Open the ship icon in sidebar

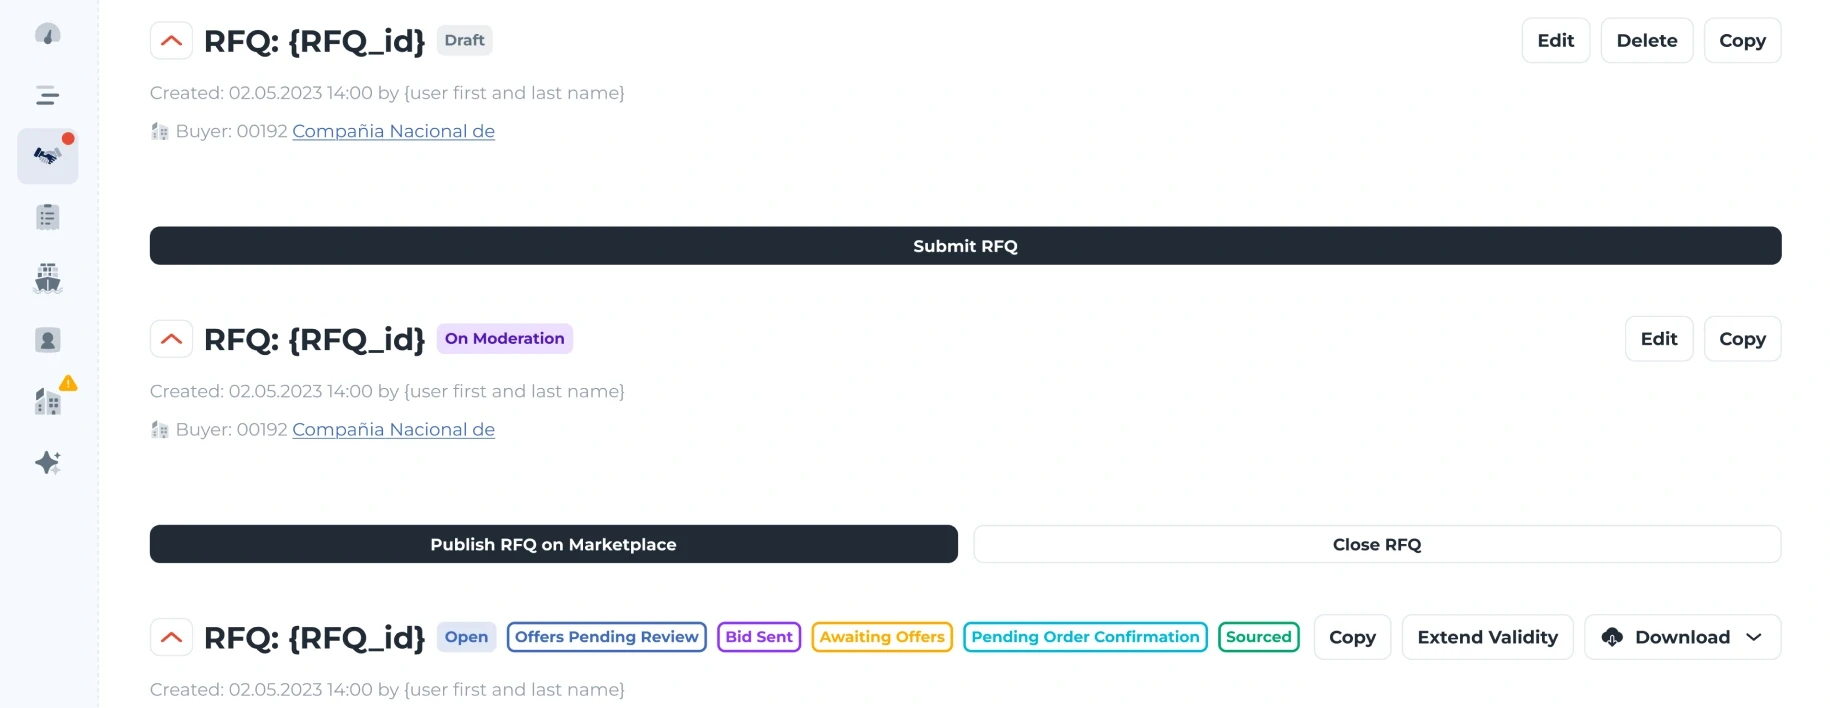47,278
